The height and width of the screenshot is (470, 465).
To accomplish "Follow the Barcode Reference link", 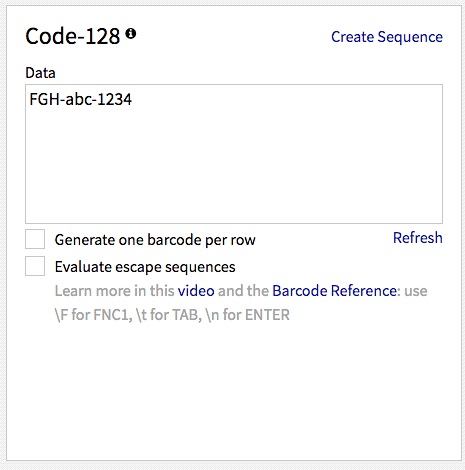I will click(x=334, y=291).
